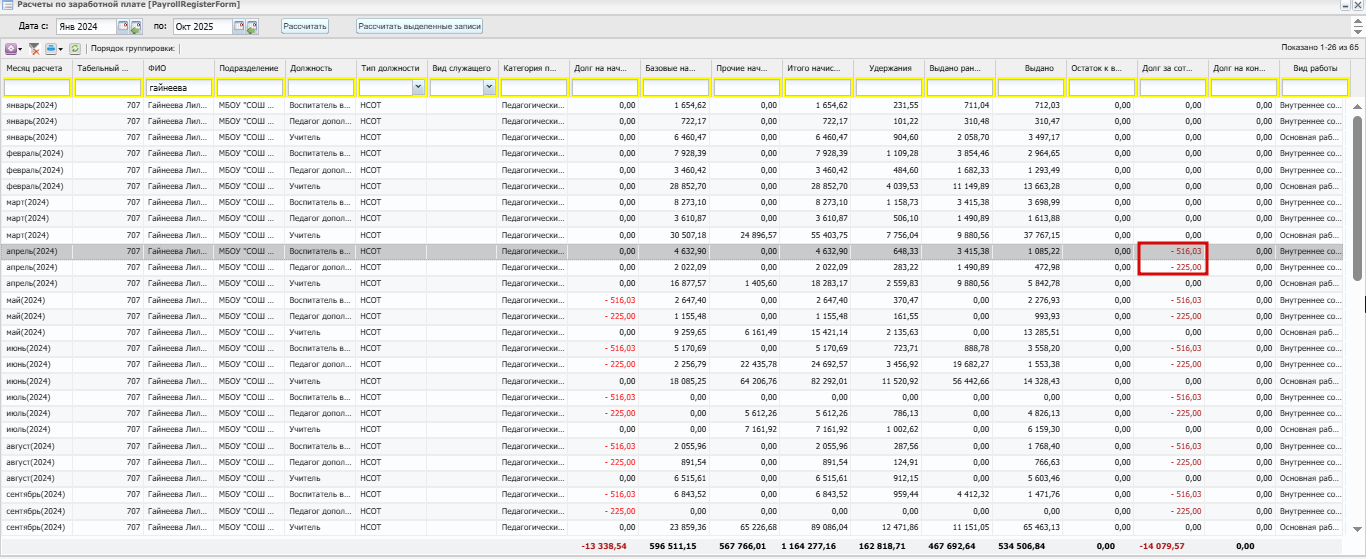Viewport: 1366px width, 559px height.
Task: Open the calendar picker for the 'Дата с' field
Action: click(x=123, y=26)
